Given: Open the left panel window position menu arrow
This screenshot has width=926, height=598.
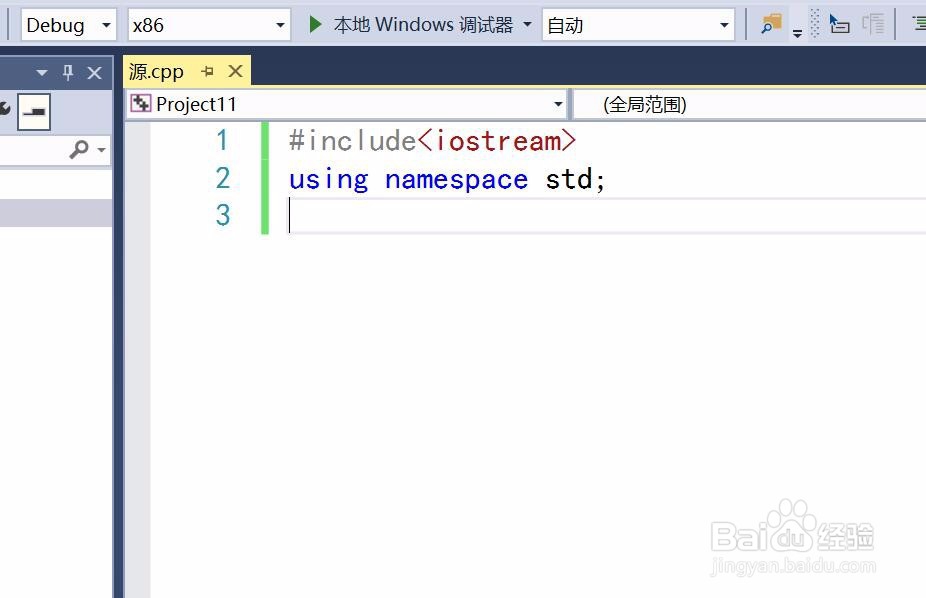Looking at the screenshot, I should [42, 72].
